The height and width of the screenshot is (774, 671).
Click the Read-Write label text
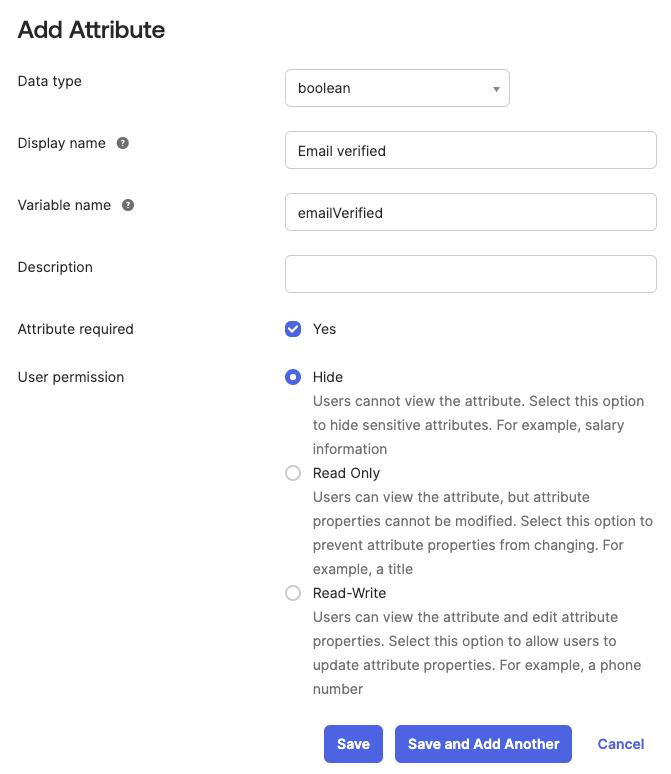click(x=349, y=593)
